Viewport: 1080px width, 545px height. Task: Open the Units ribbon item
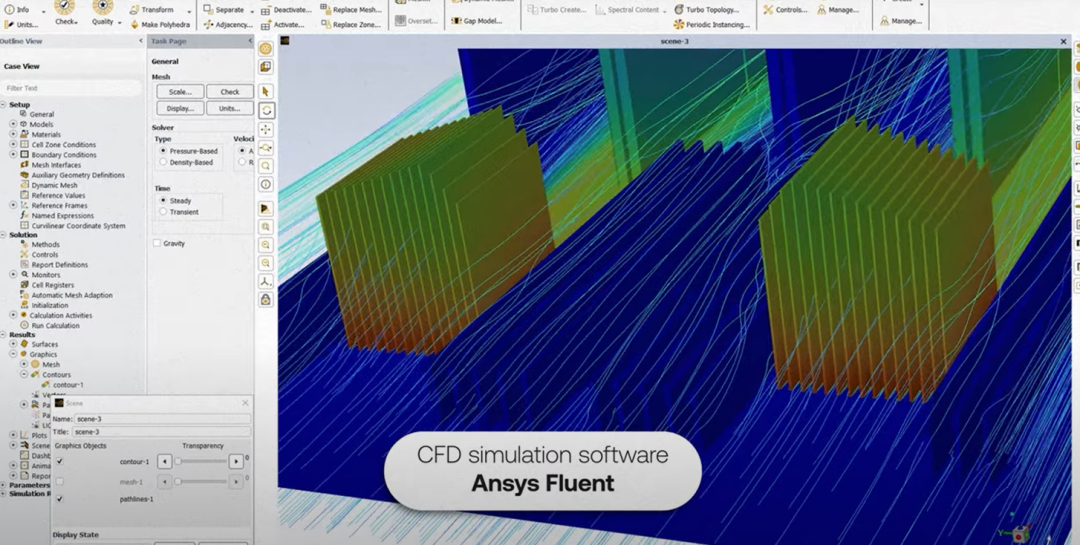coord(21,24)
